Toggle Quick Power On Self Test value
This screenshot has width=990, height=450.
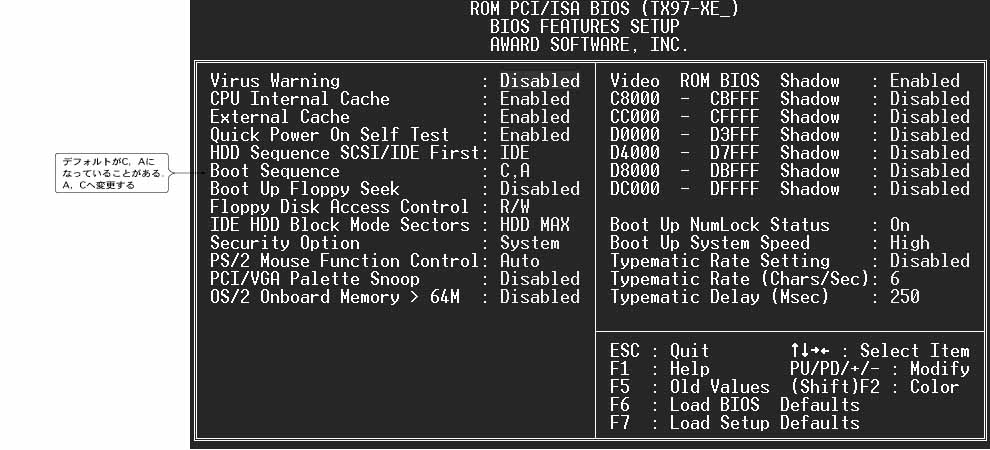coord(534,135)
